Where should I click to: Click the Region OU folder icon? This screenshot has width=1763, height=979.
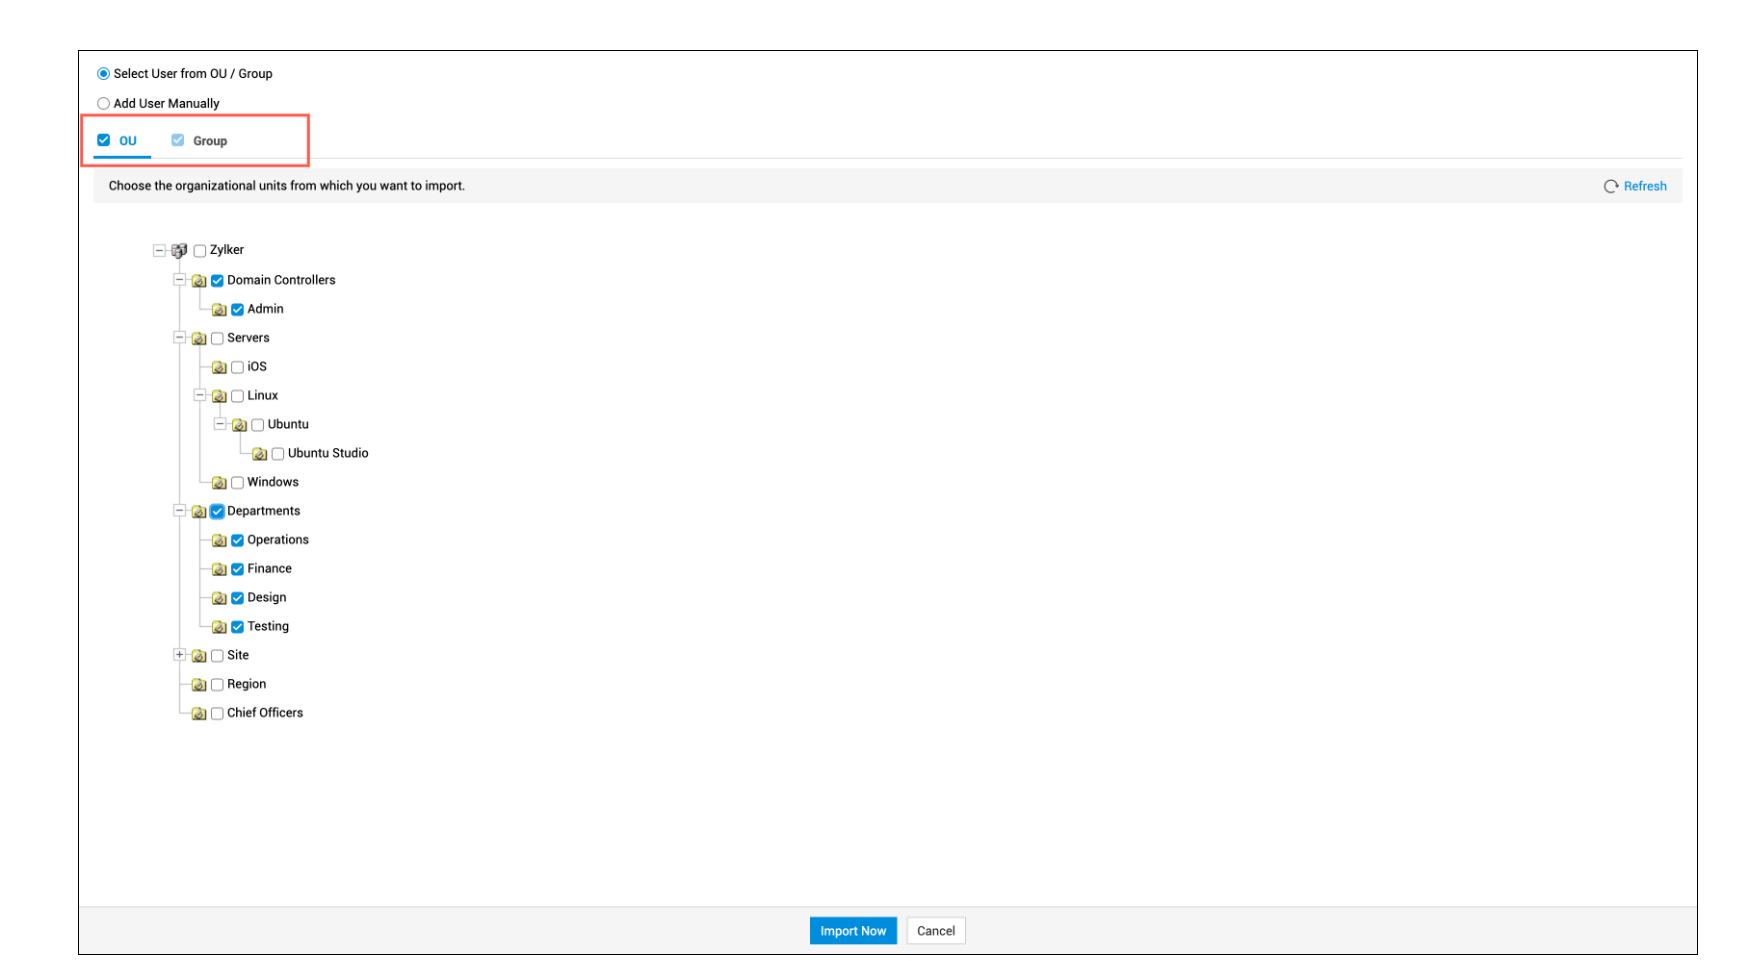(199, 685)
